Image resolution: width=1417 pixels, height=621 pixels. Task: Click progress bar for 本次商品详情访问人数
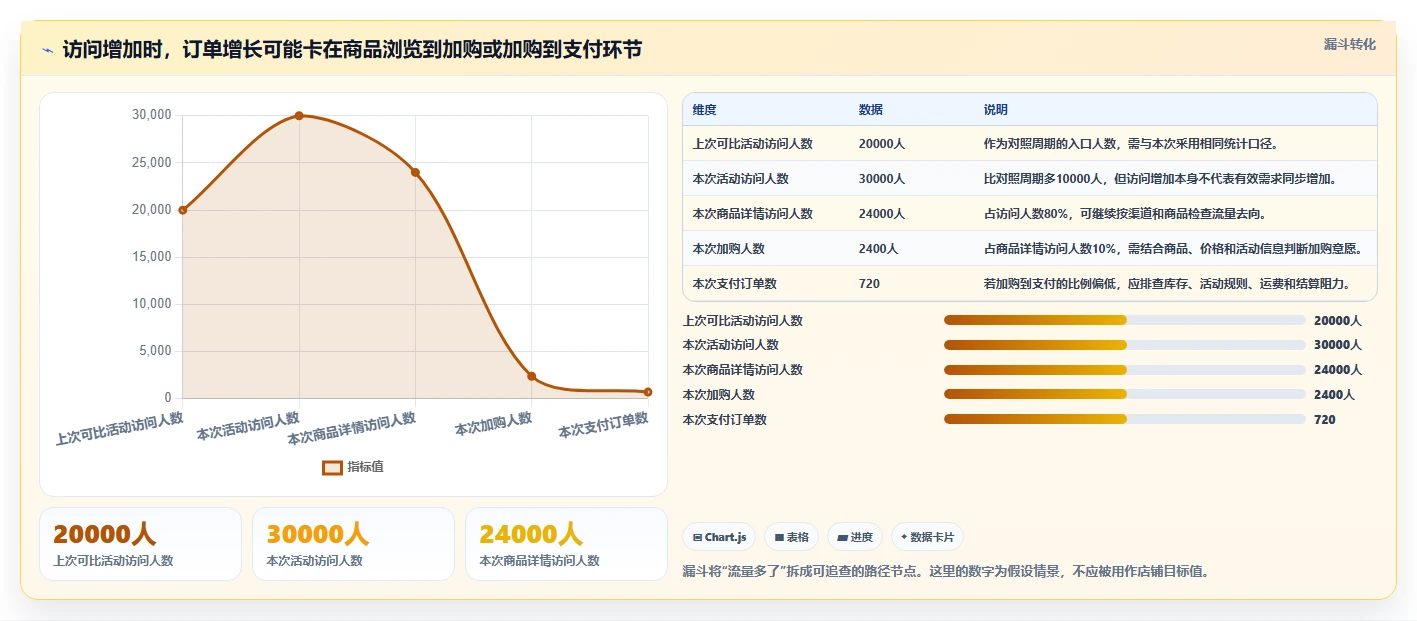tap(1125, 370)
